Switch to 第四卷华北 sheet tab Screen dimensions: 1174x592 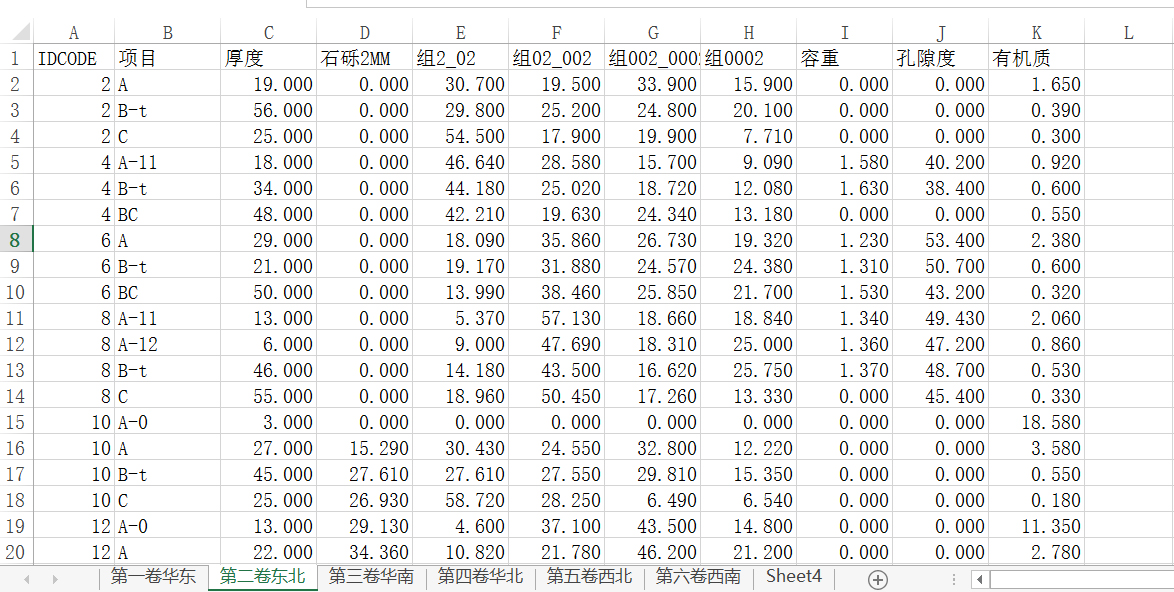point(480,577)
